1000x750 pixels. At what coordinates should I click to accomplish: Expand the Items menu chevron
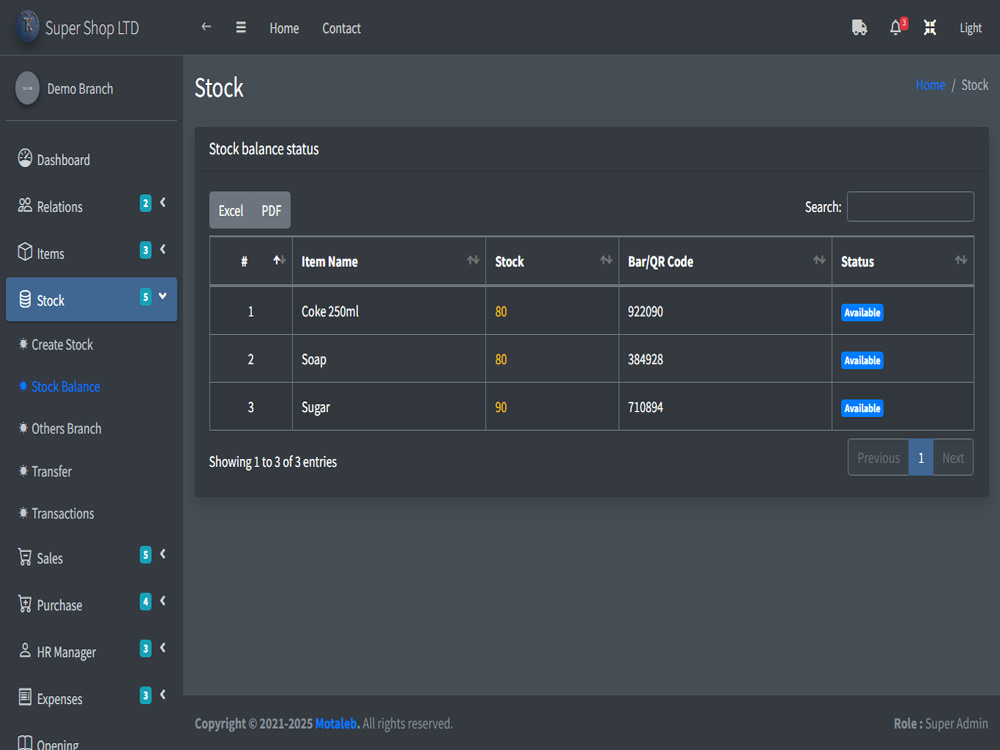tap(163, 249)
